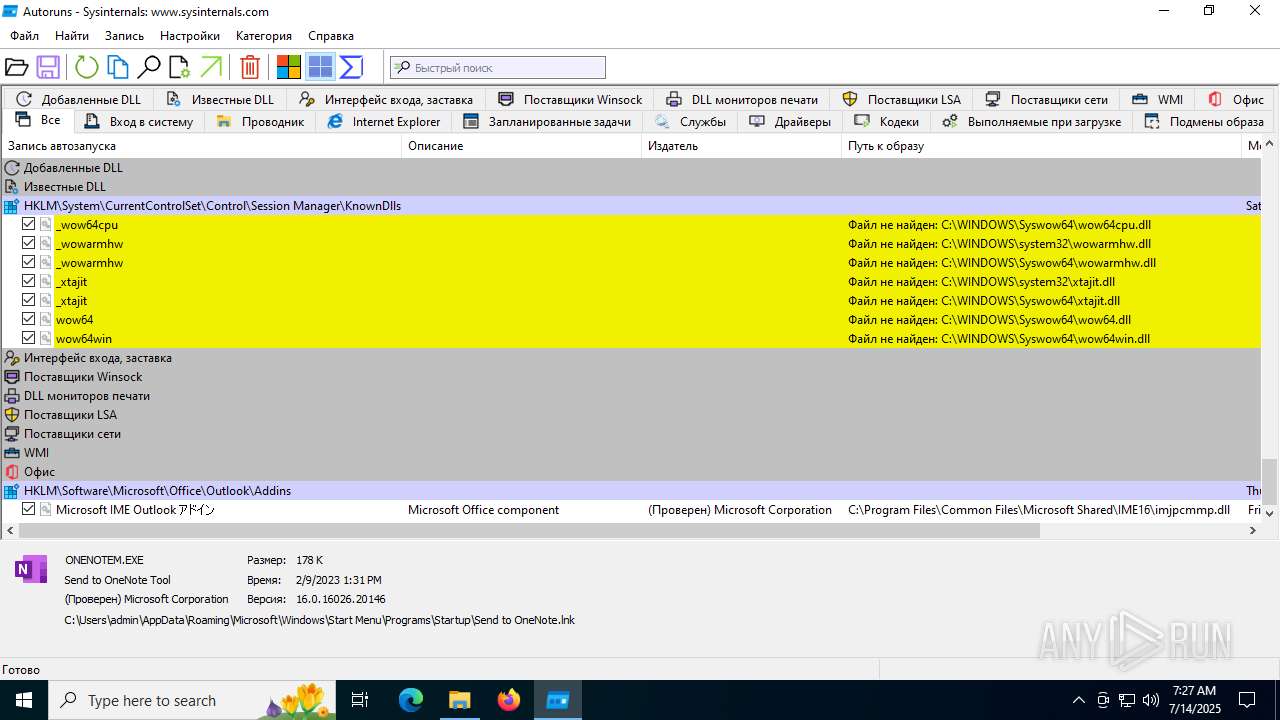
Task: Toggle the colorful Windows entries filter icon
Action: [x=289, y=68]
